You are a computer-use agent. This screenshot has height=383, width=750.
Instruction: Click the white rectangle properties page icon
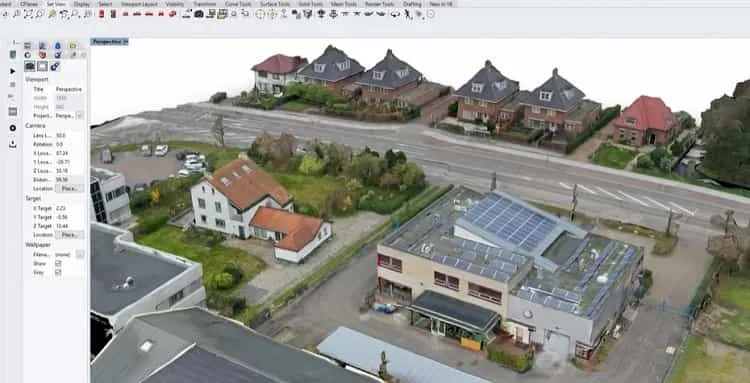tap(43, 66)
